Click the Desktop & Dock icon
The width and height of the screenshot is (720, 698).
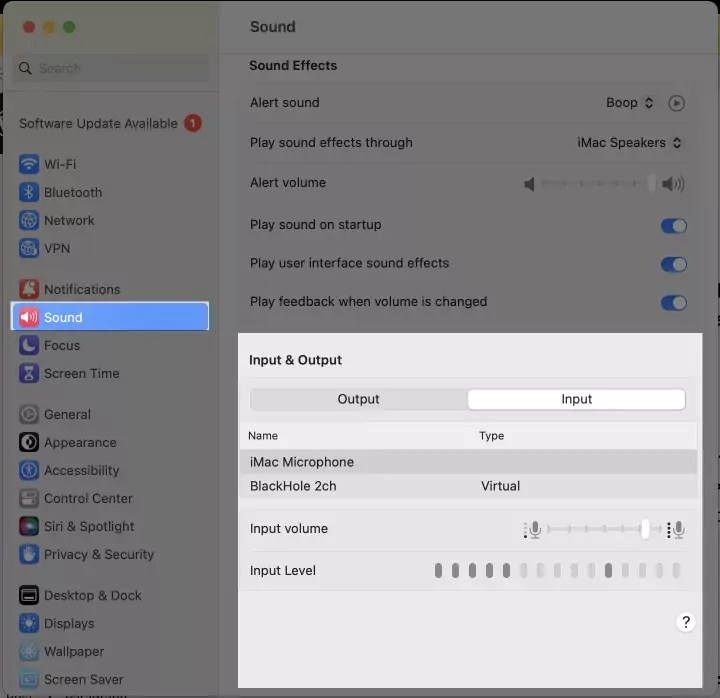28,595
